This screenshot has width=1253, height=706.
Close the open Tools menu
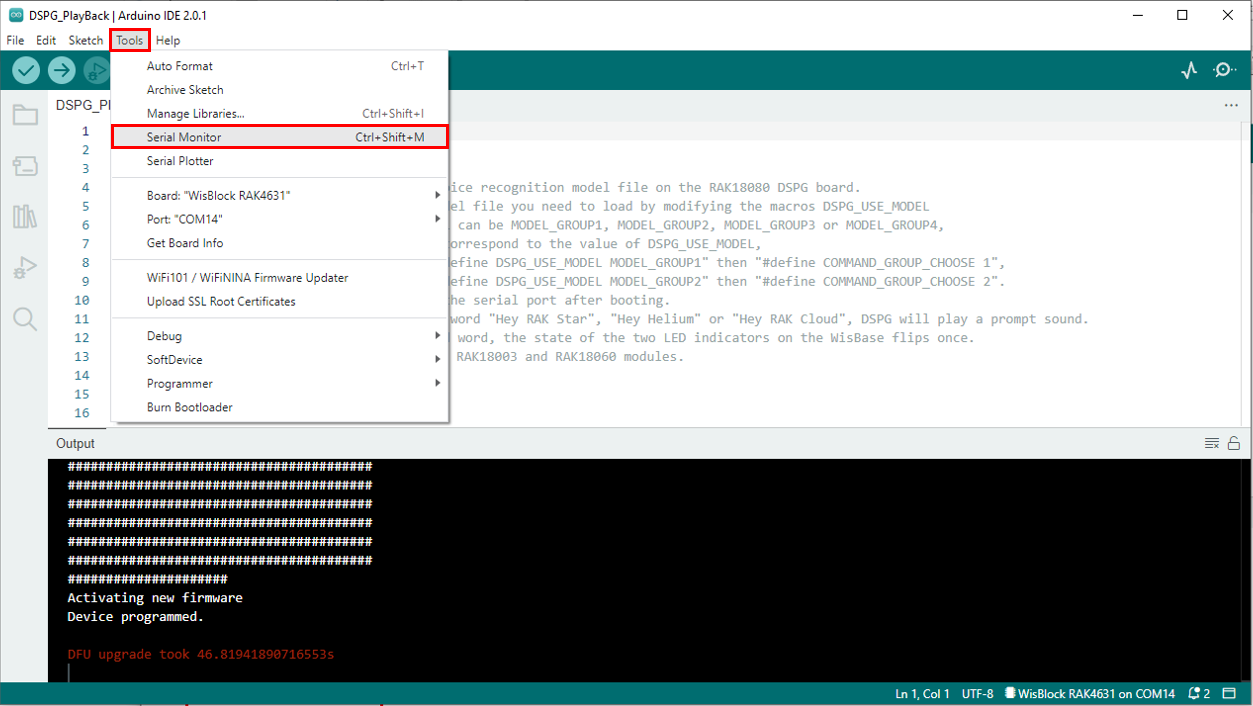130,41
